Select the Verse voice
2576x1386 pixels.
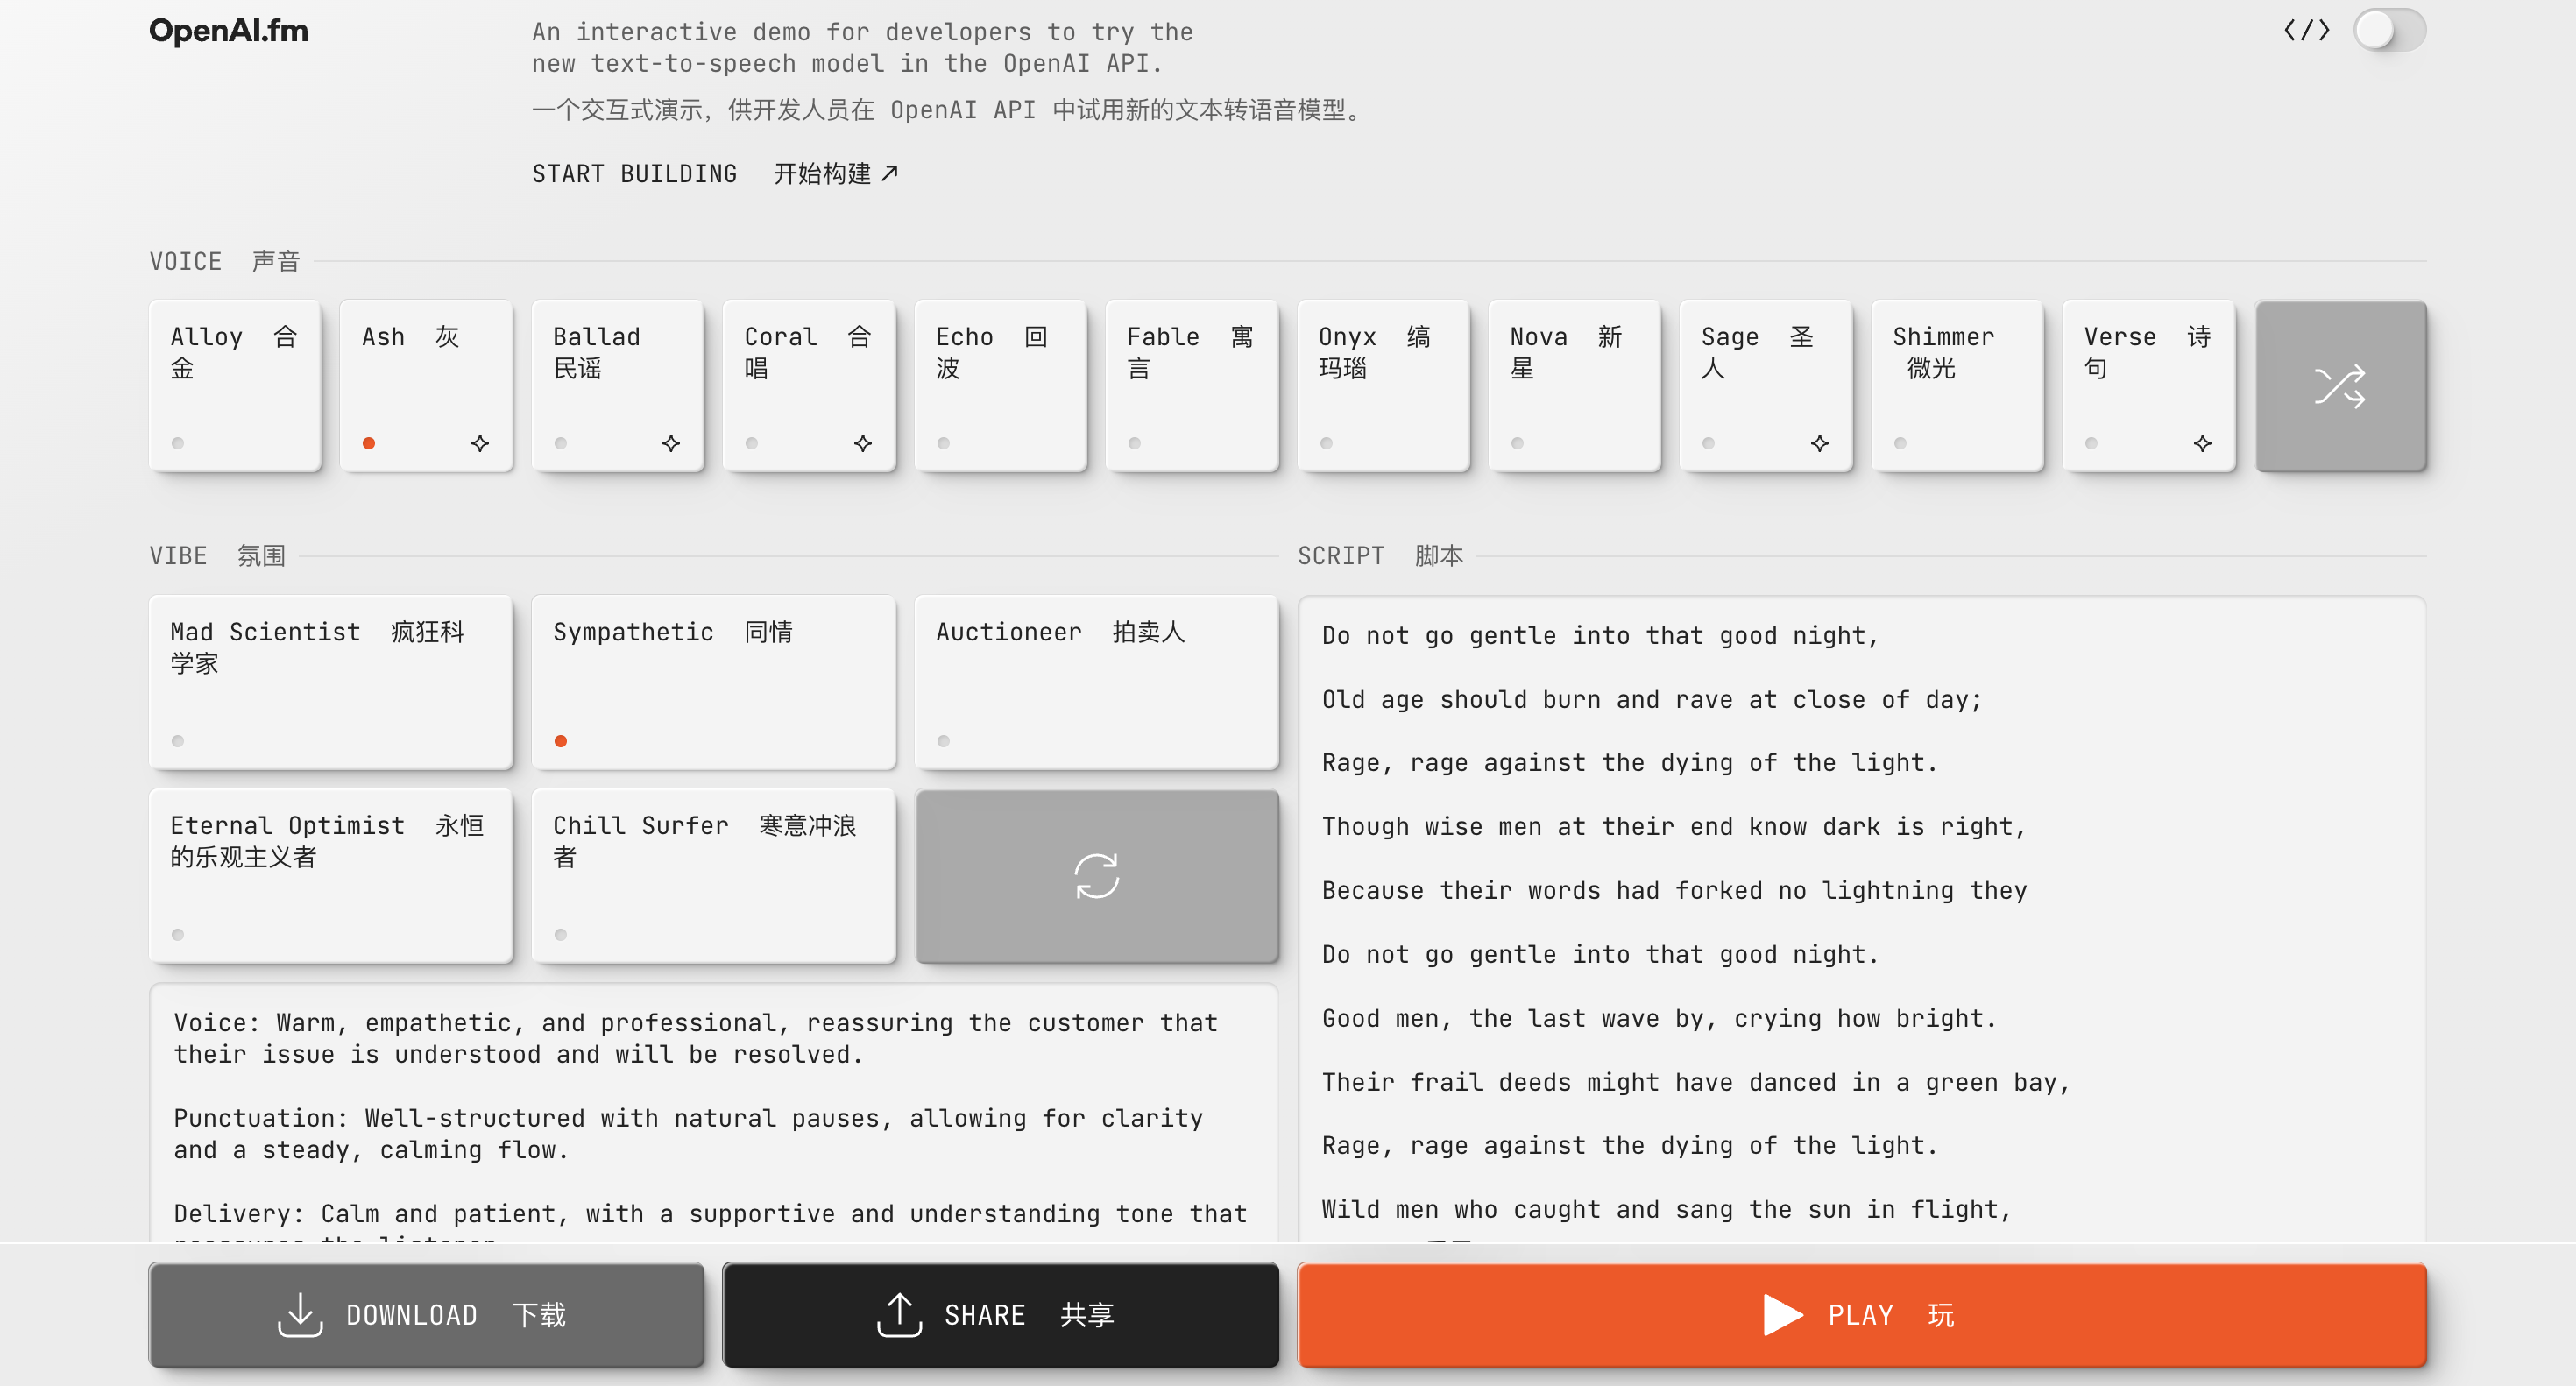click(x=2149, y=386)
